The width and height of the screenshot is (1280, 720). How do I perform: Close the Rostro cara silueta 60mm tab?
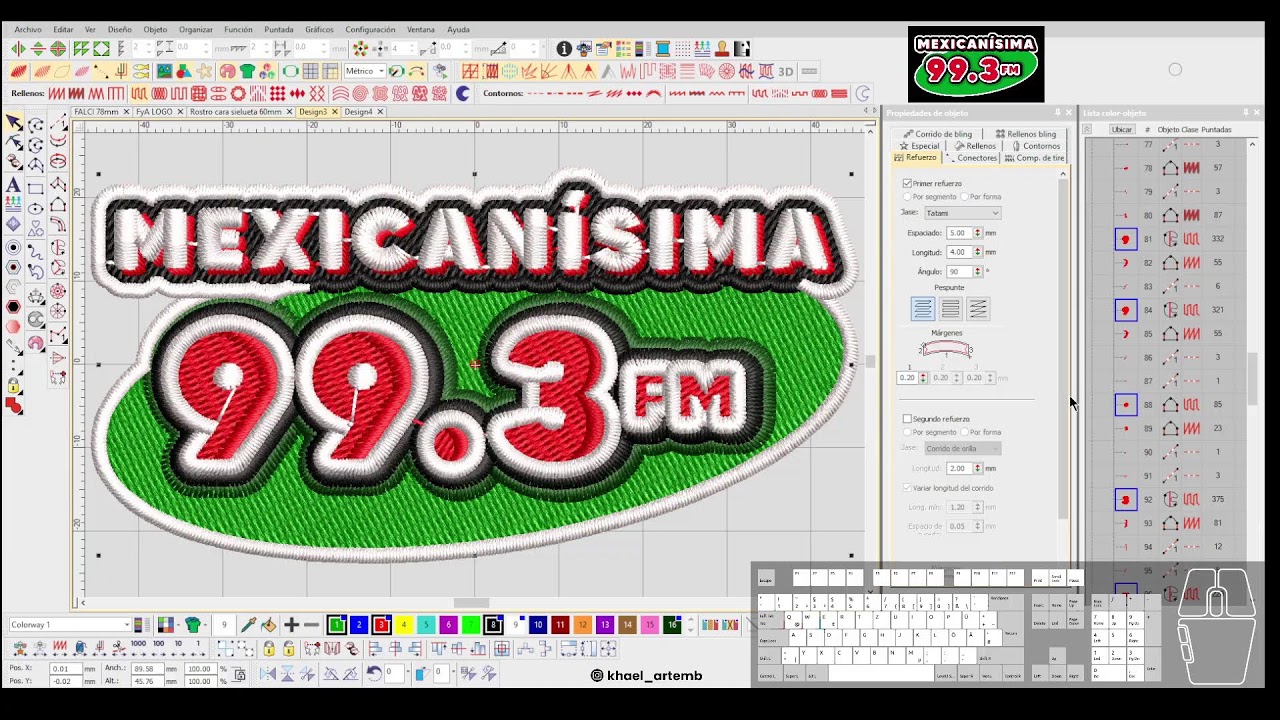(x=291, y=112)
